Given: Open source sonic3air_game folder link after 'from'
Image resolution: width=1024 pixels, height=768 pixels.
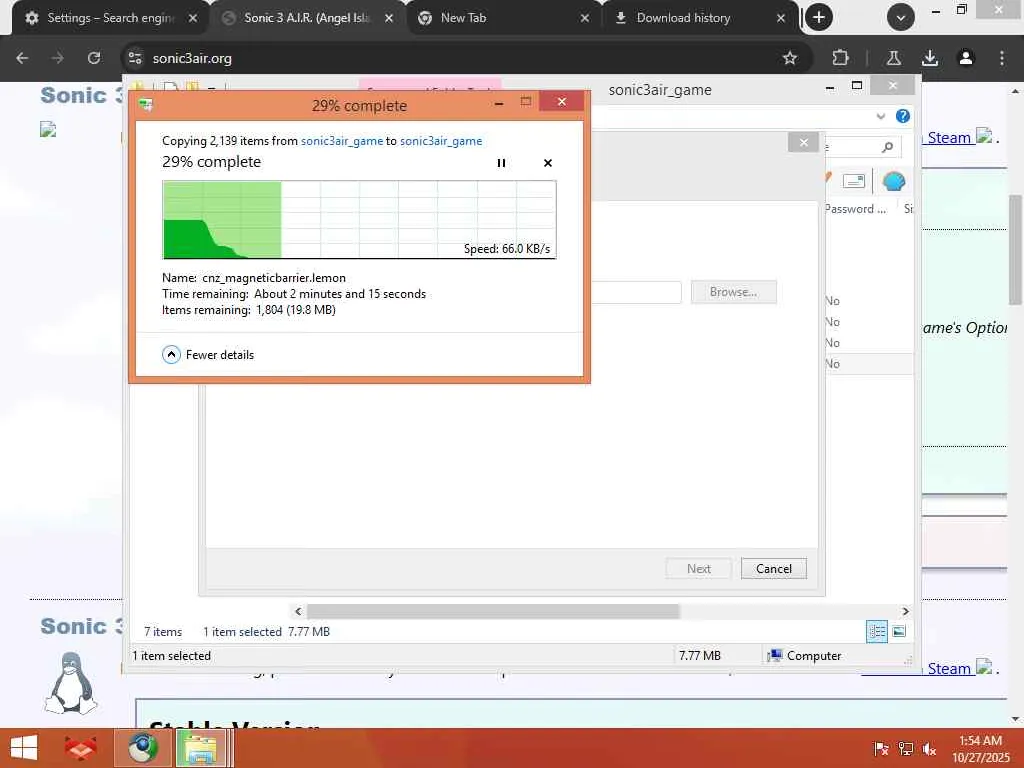Looking at the screenshot, I should 342,141.
